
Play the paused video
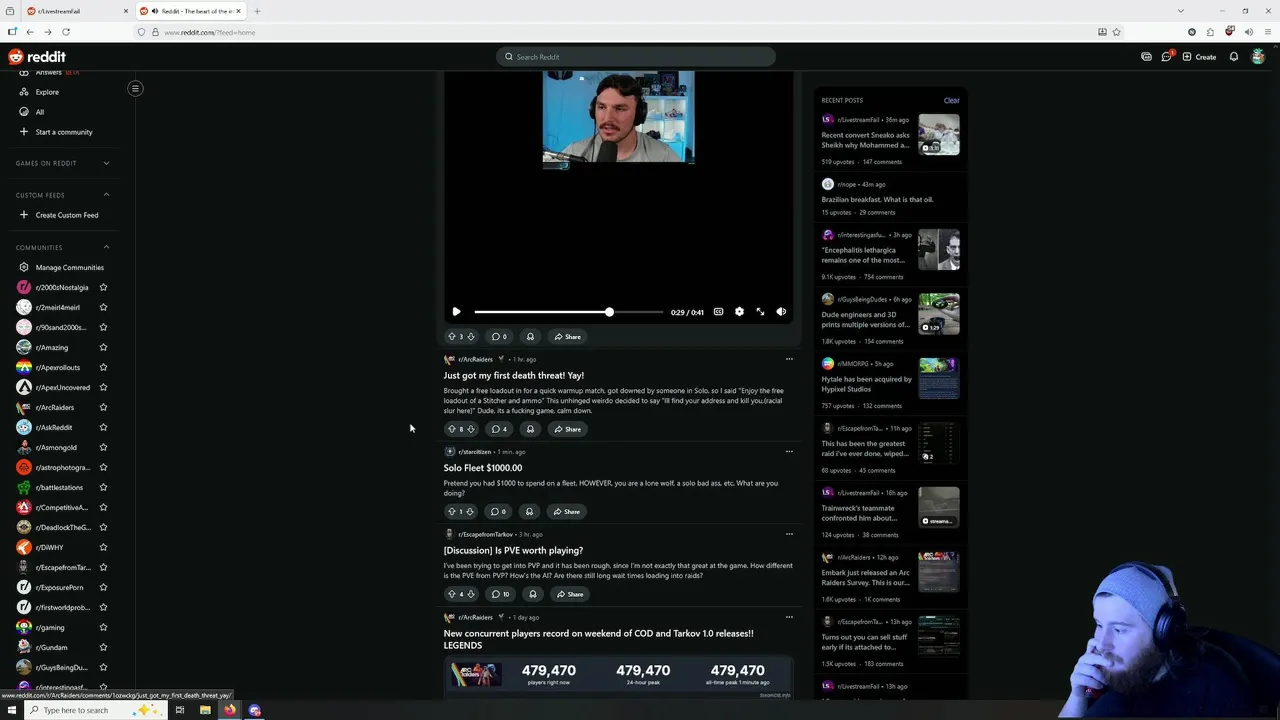tap(456, 312)
